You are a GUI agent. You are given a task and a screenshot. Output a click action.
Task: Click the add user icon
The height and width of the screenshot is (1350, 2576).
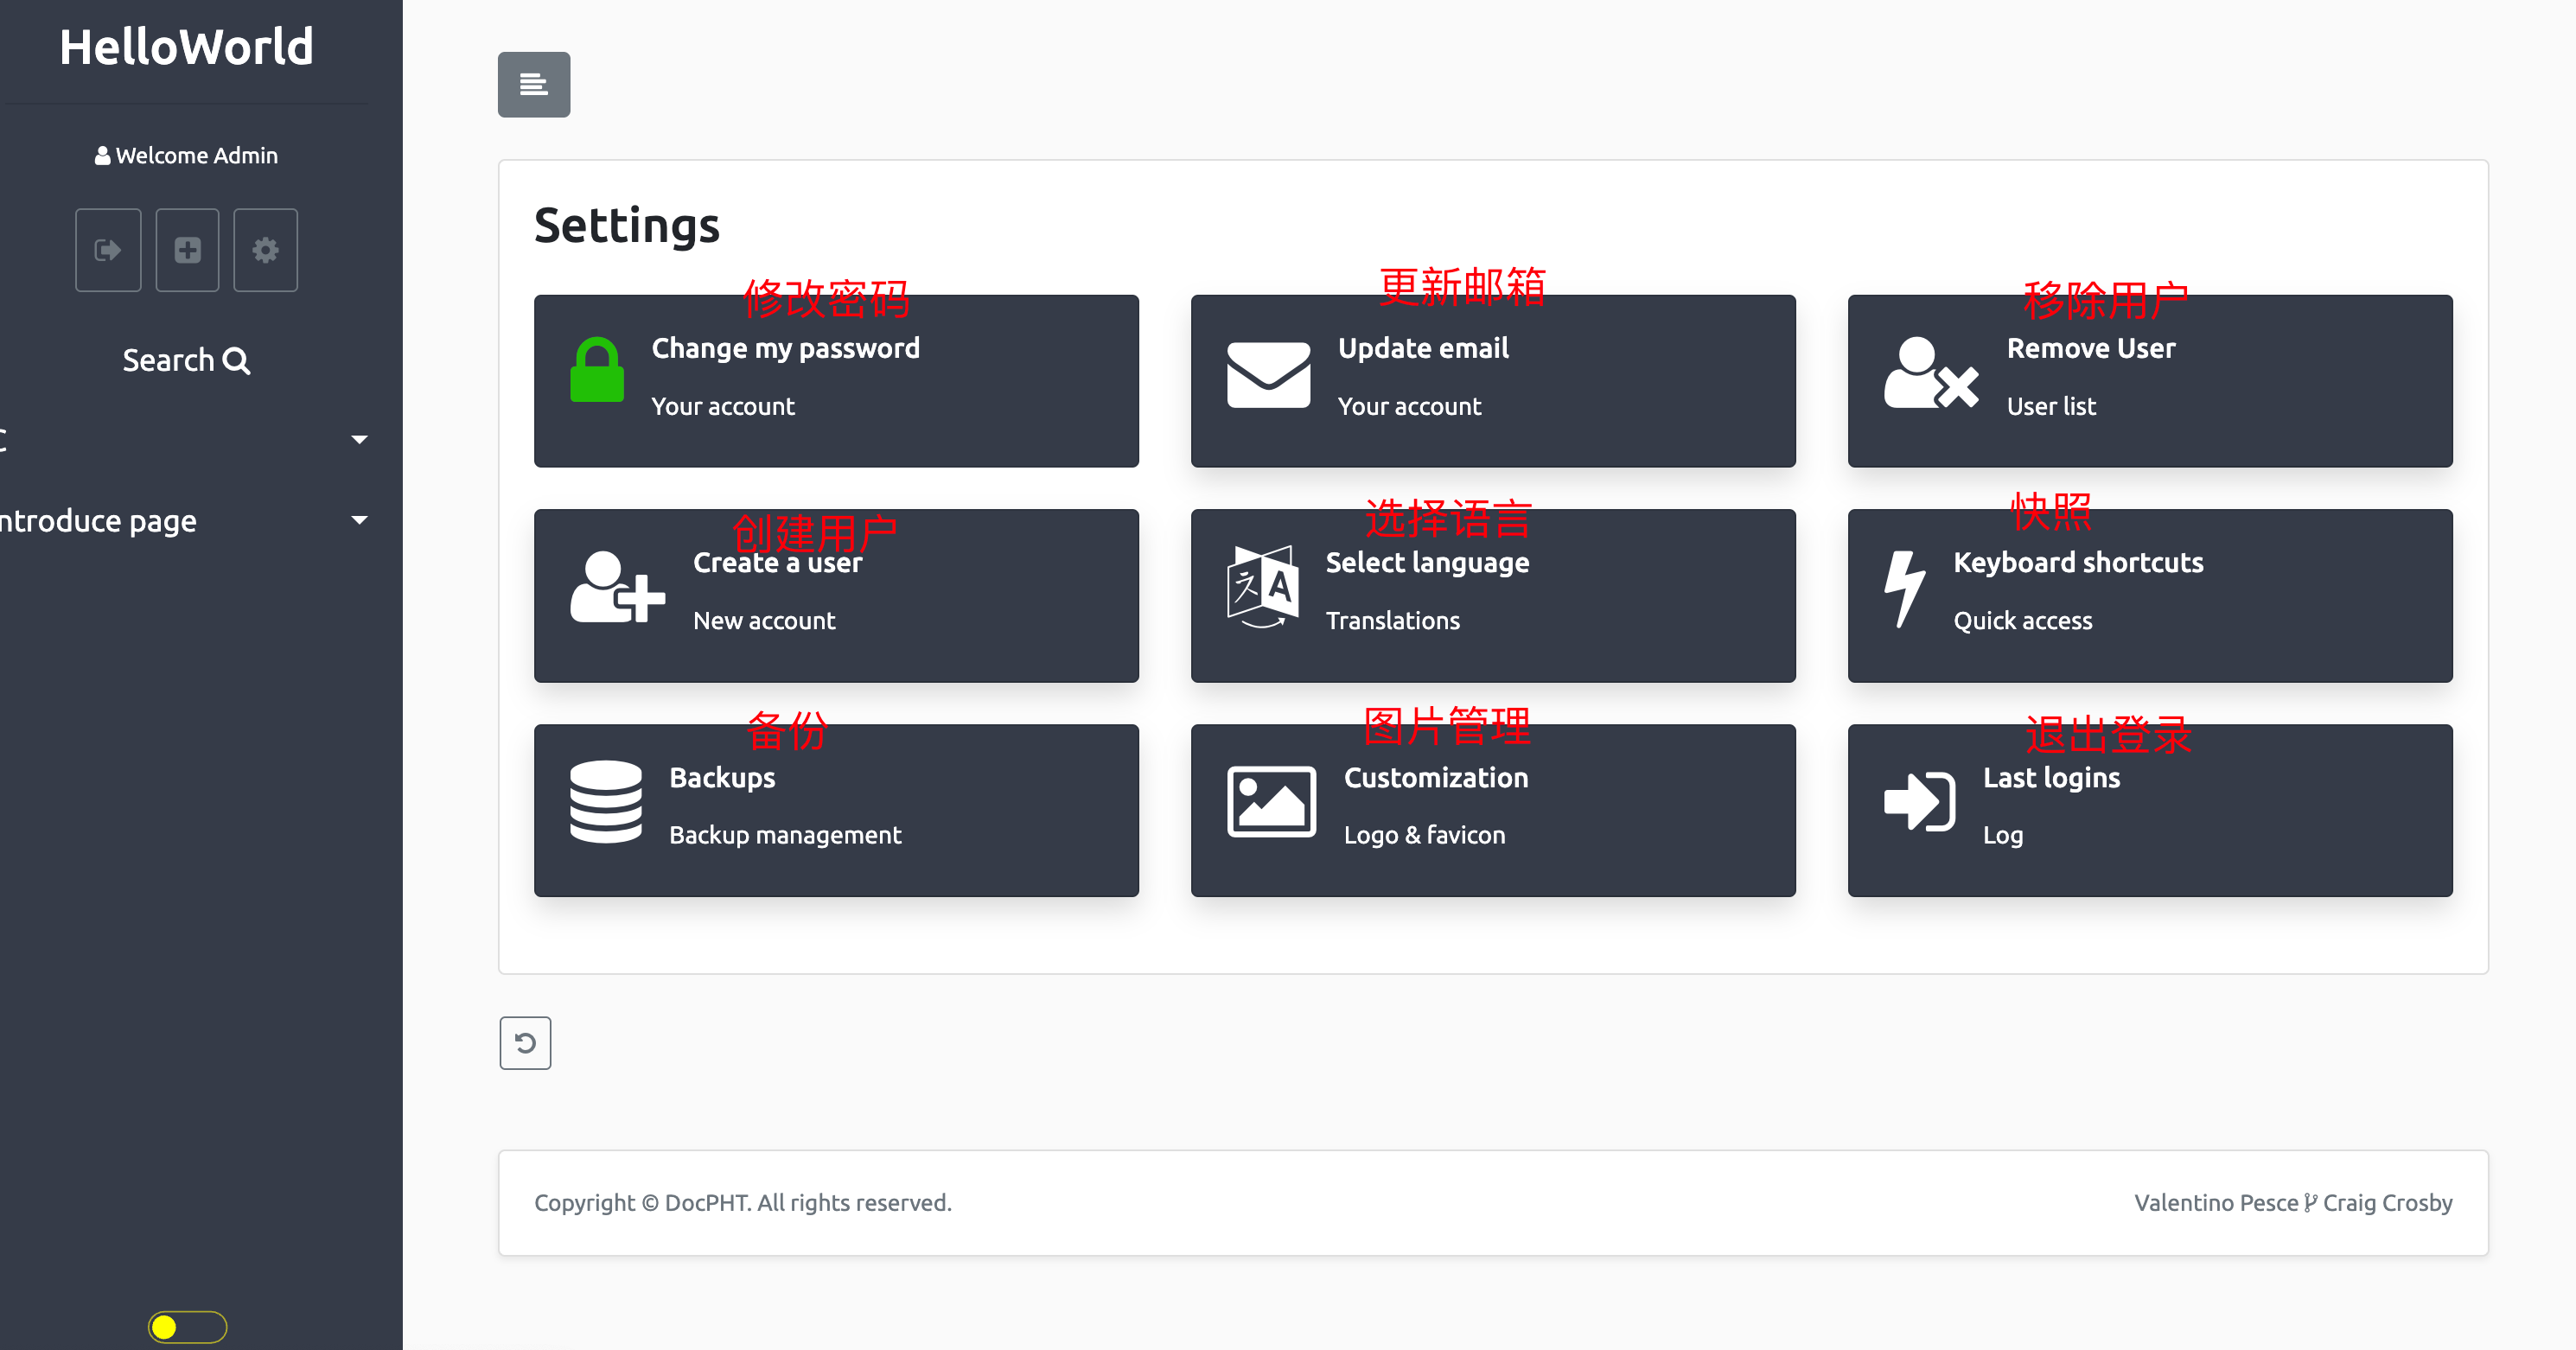pos(617,588)
